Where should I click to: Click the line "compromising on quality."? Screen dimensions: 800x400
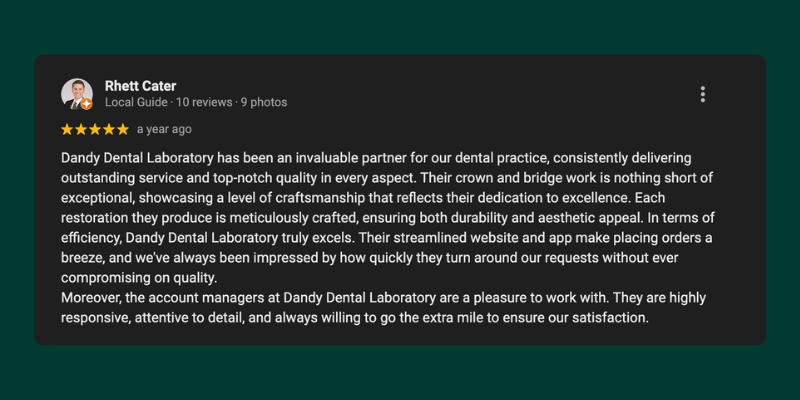click(x=139, y=278)
